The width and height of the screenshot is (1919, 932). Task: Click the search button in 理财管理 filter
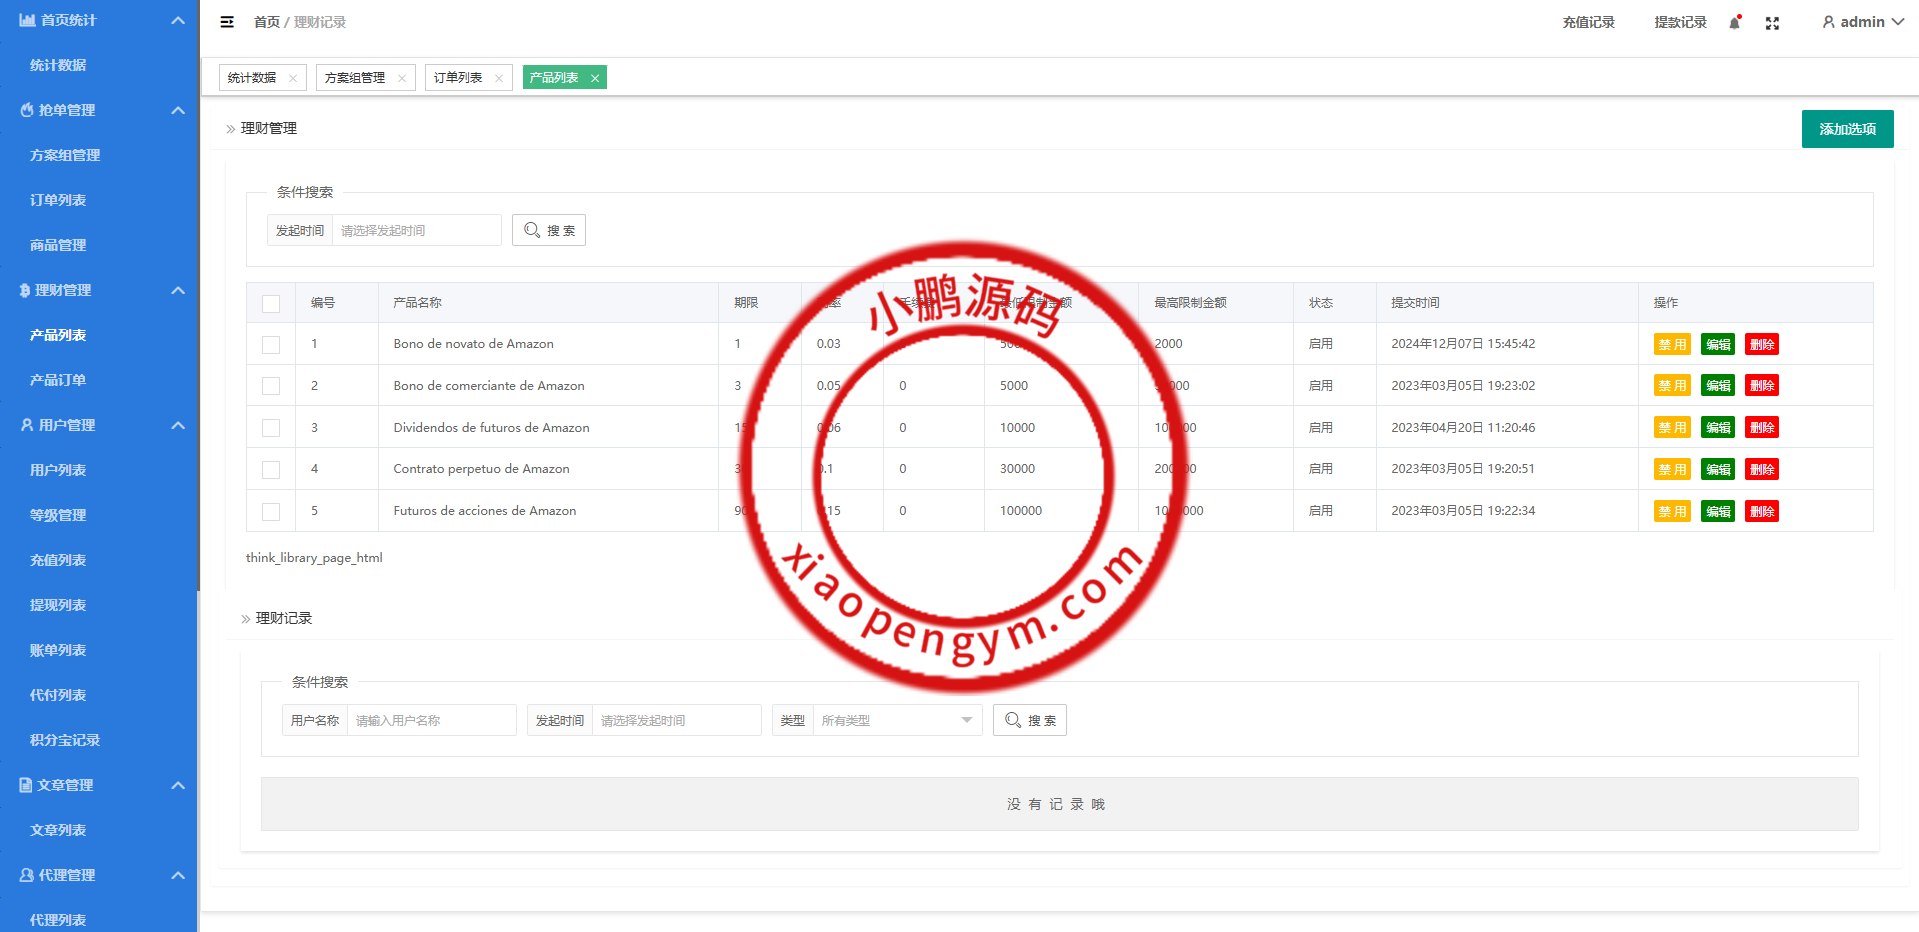tap(549, 230)
